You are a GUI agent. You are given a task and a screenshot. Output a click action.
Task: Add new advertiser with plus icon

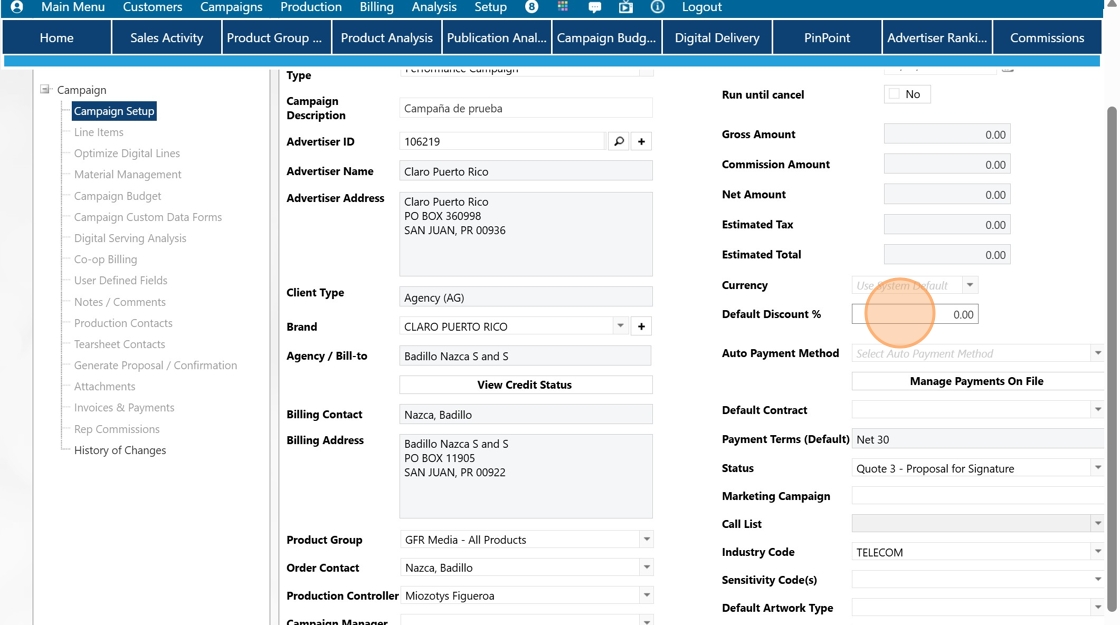click(x=641, y=141)
